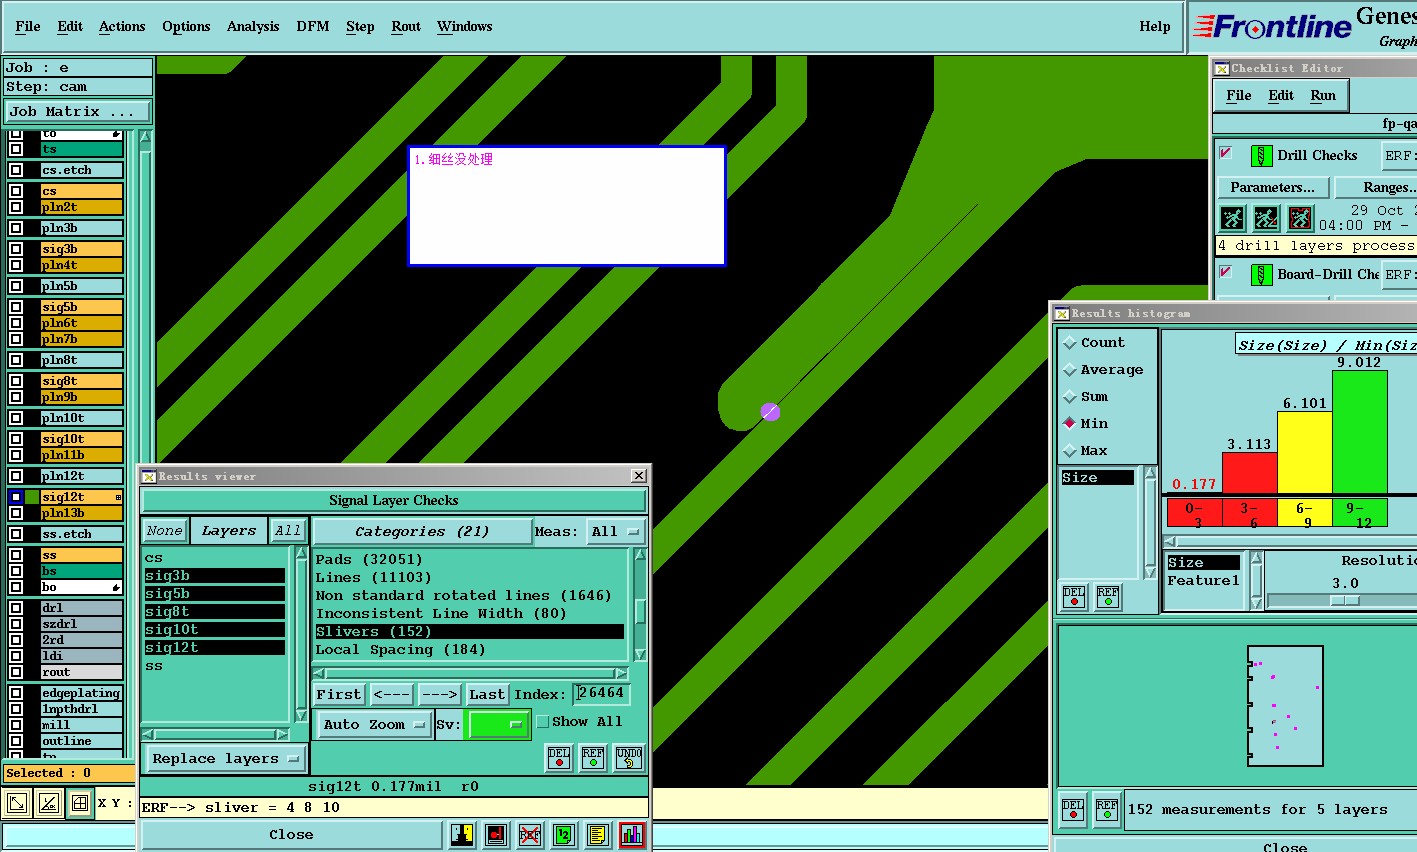
Task: Click DEL icon beside Size list in histogram
Action: tap(1074, 597)
